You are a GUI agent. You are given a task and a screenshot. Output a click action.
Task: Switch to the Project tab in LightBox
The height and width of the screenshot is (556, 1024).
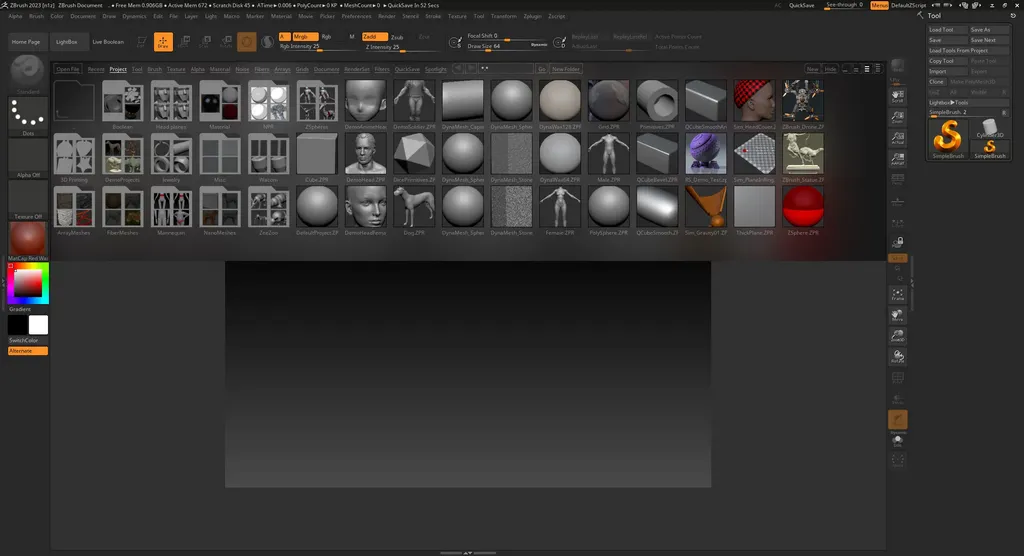click(118, 69)
